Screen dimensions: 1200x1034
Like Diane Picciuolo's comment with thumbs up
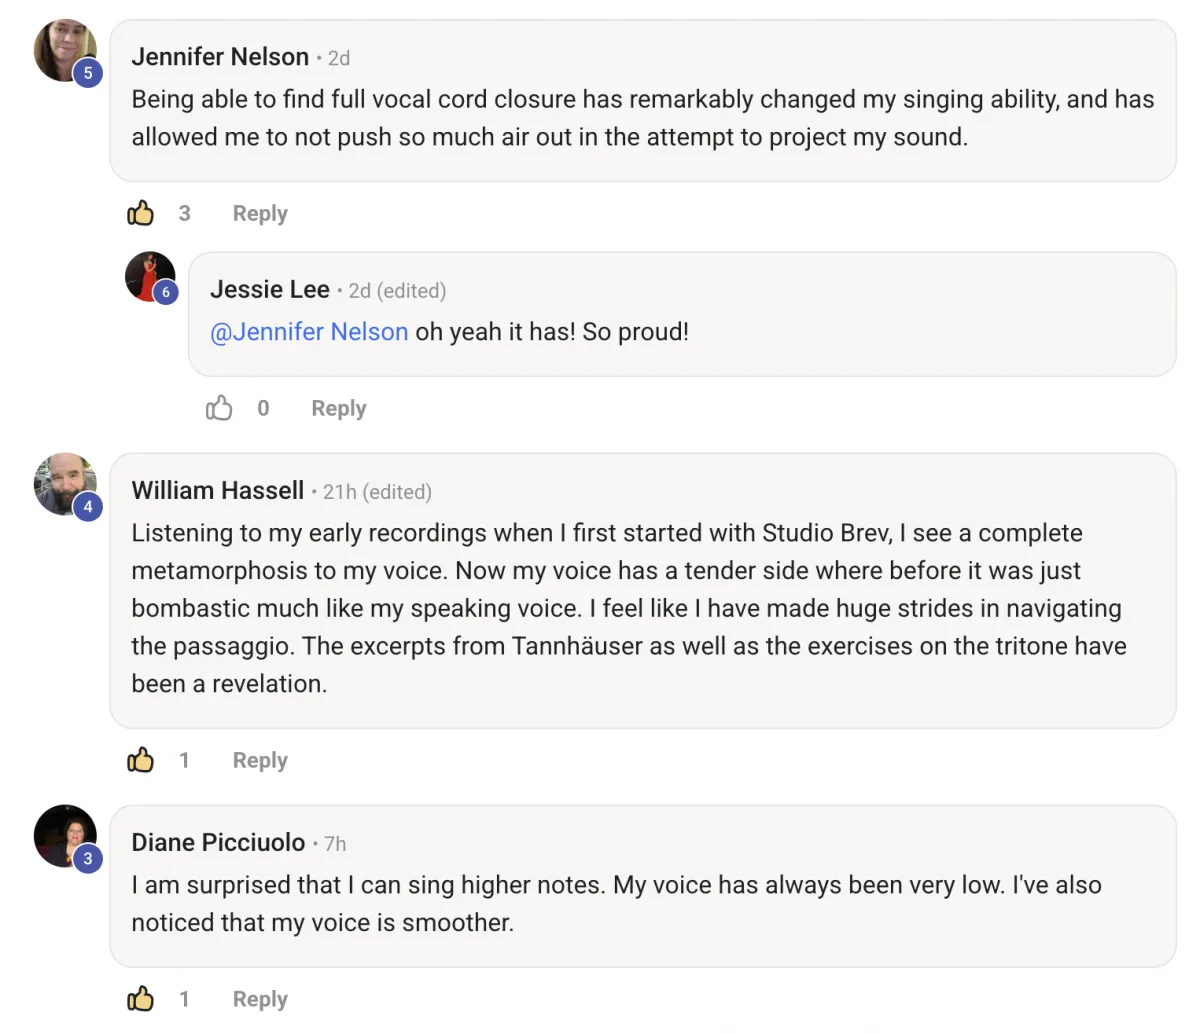[x=141, y=999]
